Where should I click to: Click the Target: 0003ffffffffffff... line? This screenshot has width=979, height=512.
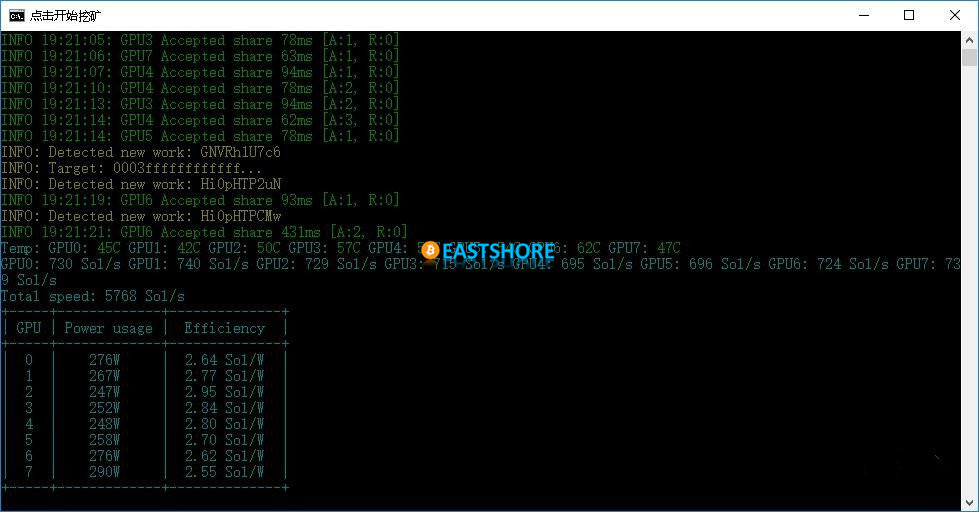[x=132, y=168]
